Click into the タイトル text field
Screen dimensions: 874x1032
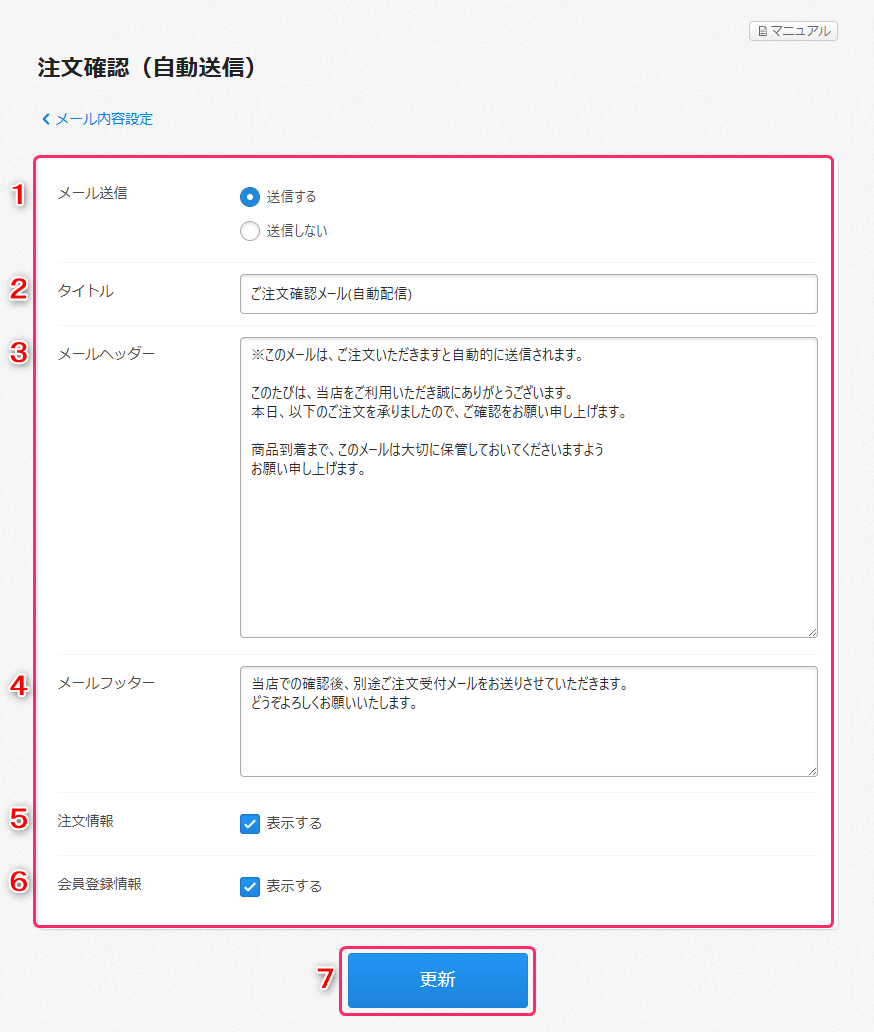point(528,294)
